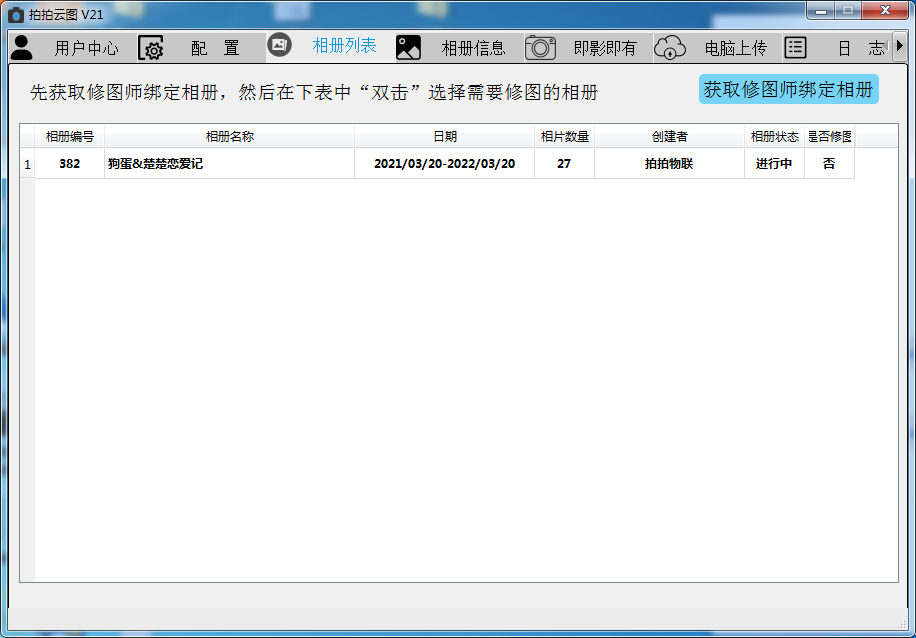Click the 否 cell under 是否修图

[828, 164]
